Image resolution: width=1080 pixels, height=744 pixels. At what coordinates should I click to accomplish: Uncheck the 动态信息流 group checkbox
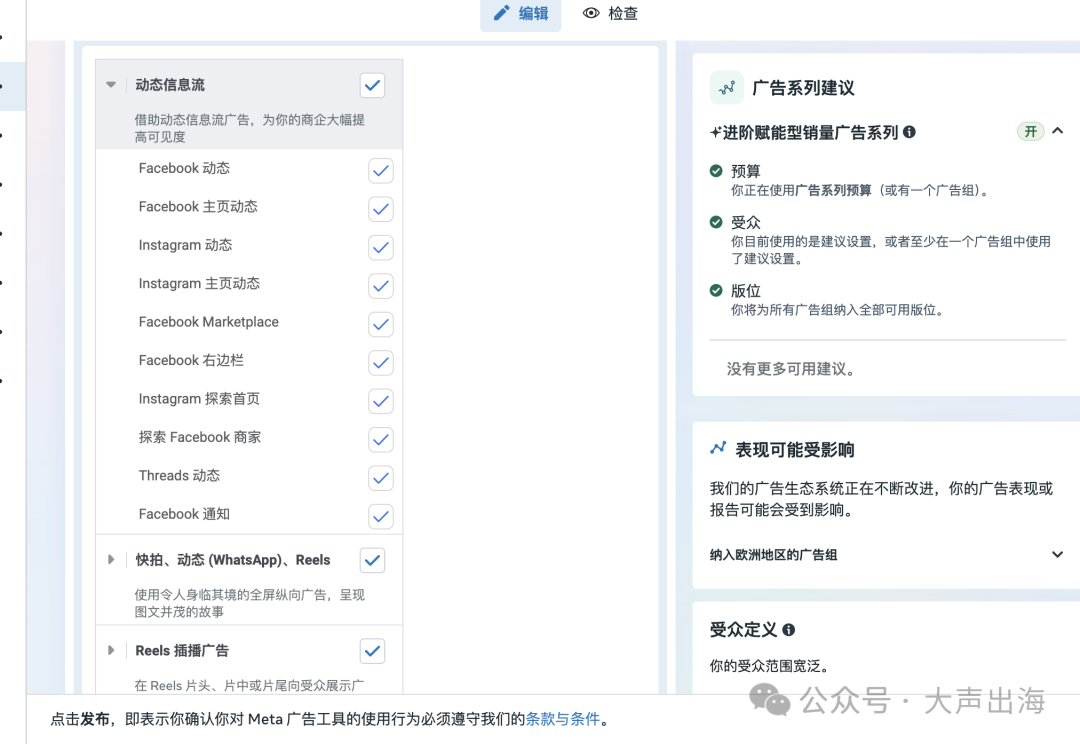(x=373, y=85)
